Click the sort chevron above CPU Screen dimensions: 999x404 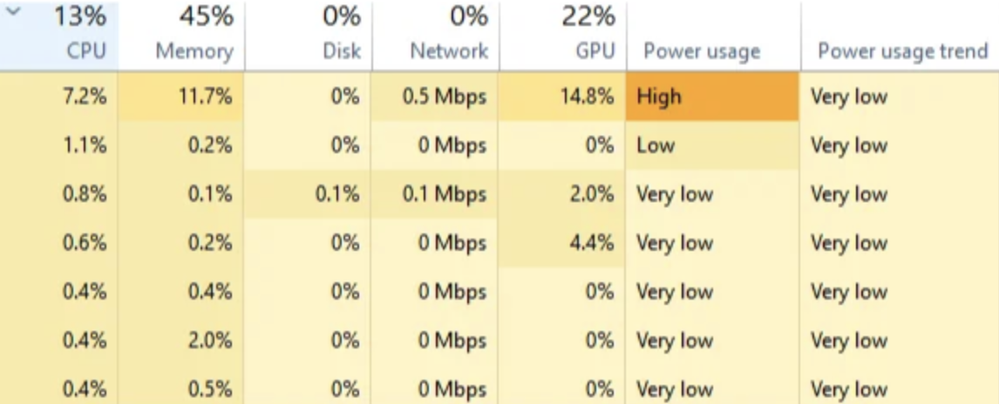[x=13, y=11]
